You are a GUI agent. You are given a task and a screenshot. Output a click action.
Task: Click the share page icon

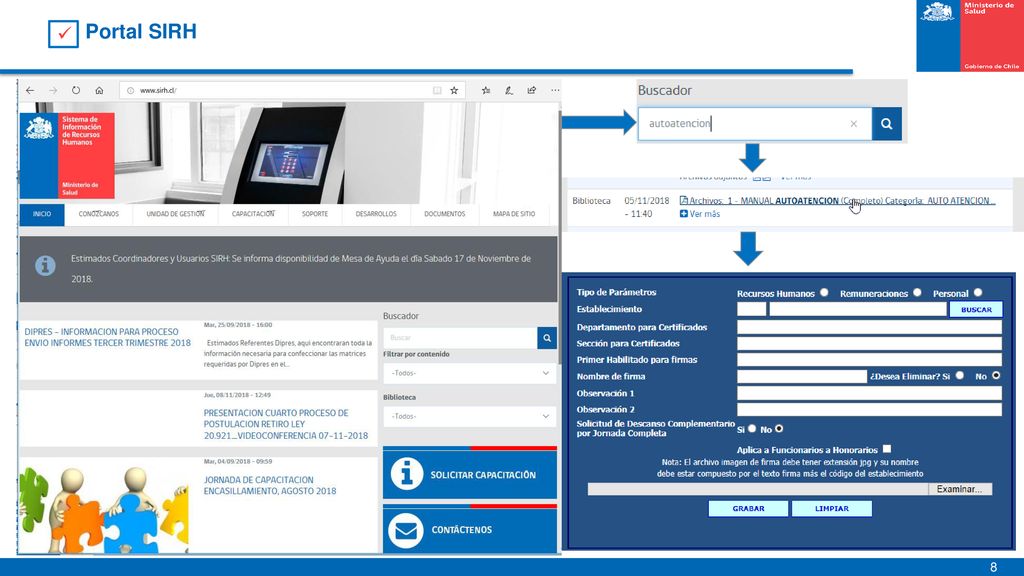[x=532, y=90]
